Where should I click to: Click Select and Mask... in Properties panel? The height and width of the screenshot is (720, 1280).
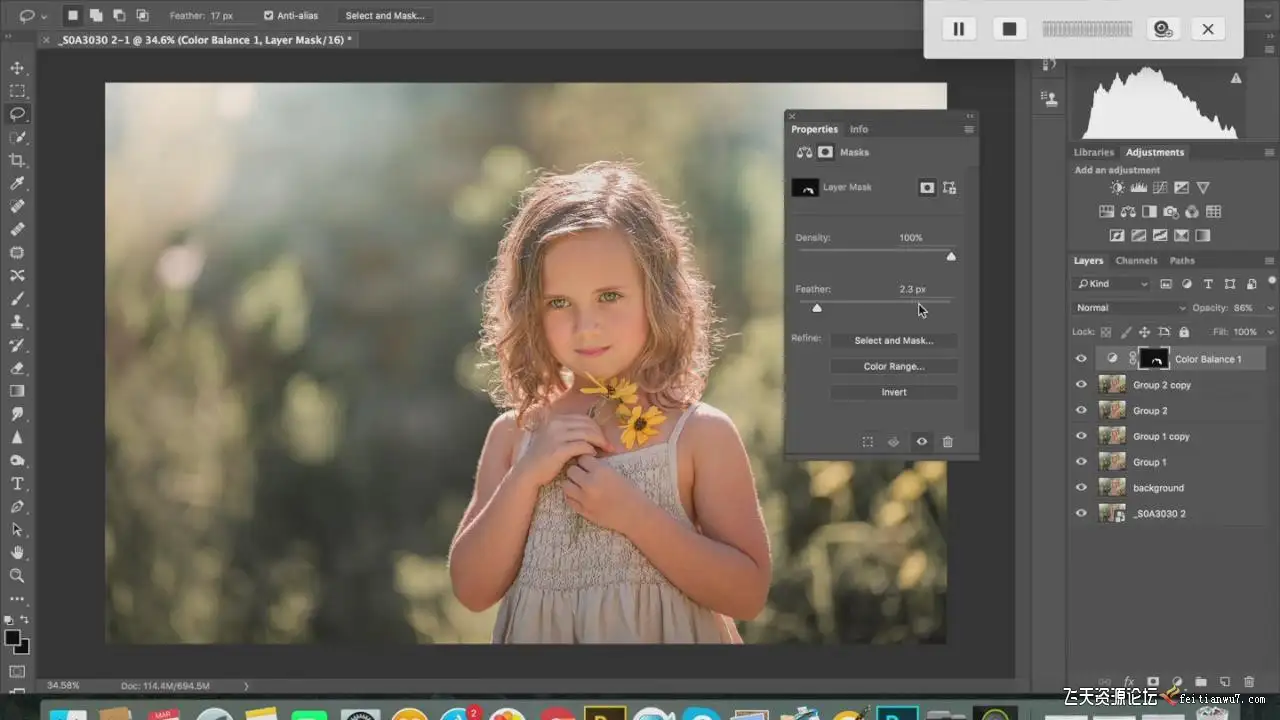pyautogui.click(x=894, y=341)
